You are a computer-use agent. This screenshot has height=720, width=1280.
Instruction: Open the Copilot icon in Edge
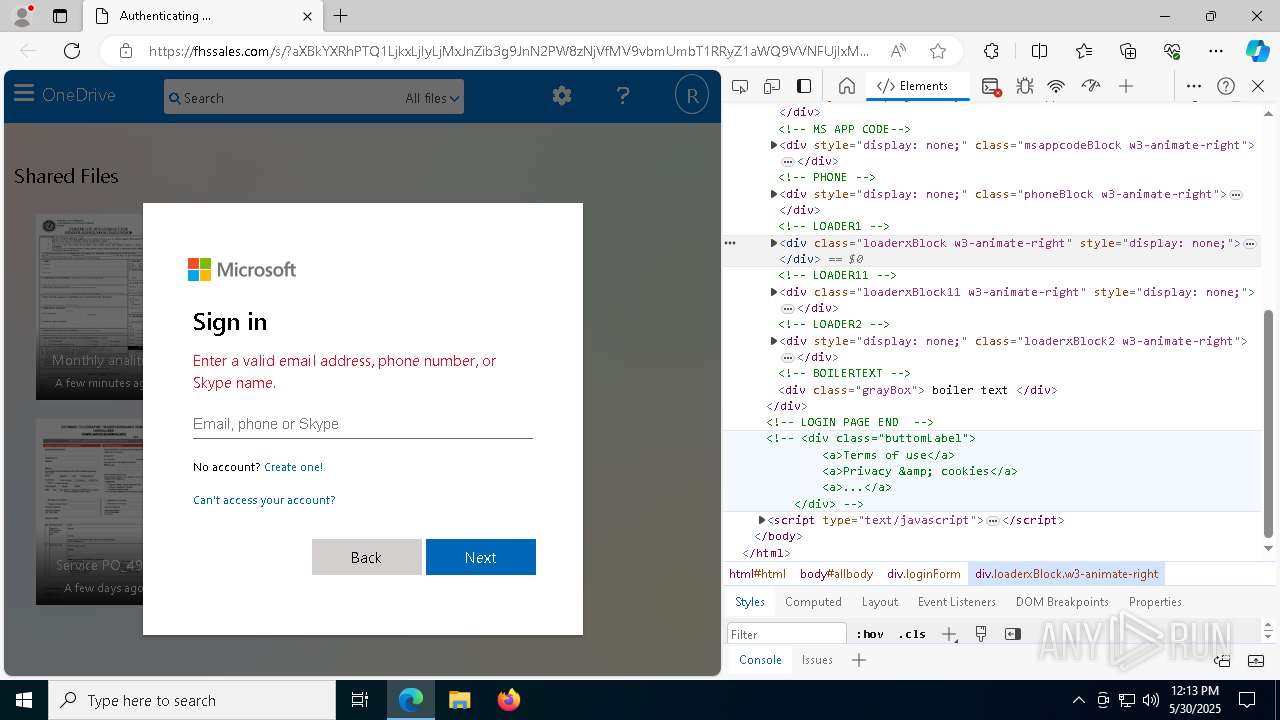coord(1257,51)
